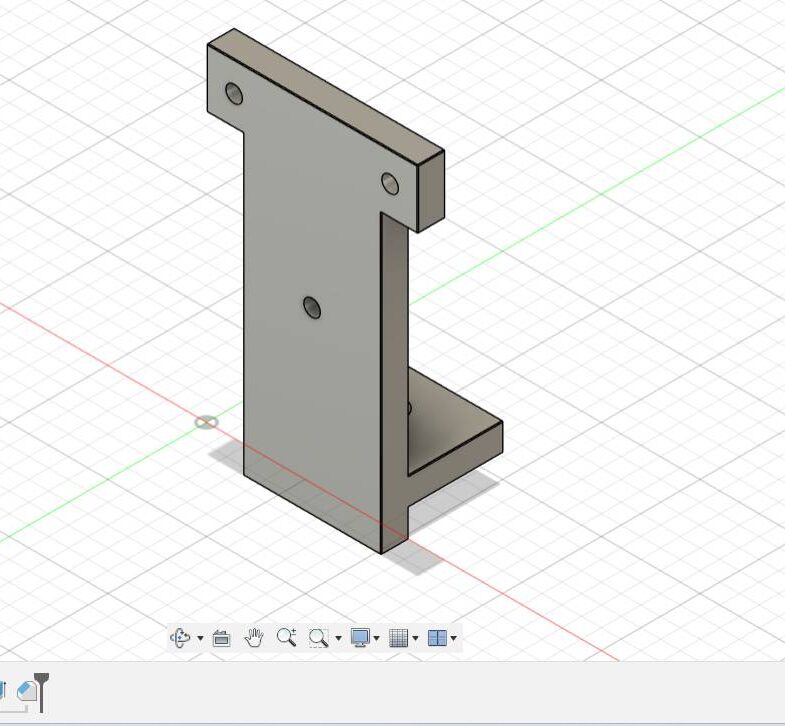Click the Viewports layout icon
785x726 pixels.
436,638
